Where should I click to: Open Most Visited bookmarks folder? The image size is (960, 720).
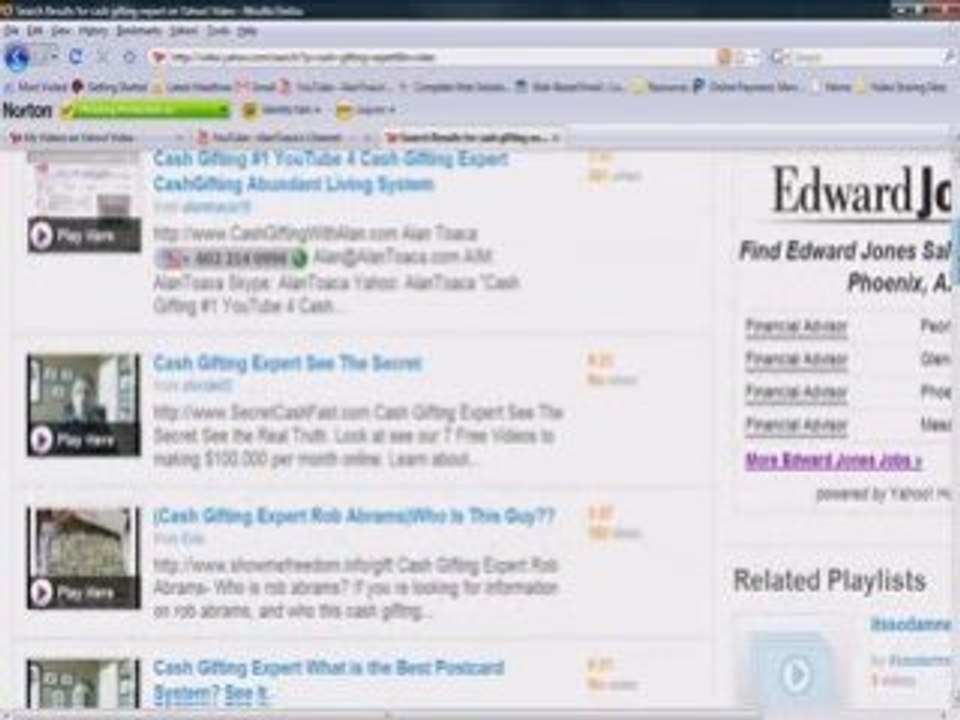(x=36, y=87)
